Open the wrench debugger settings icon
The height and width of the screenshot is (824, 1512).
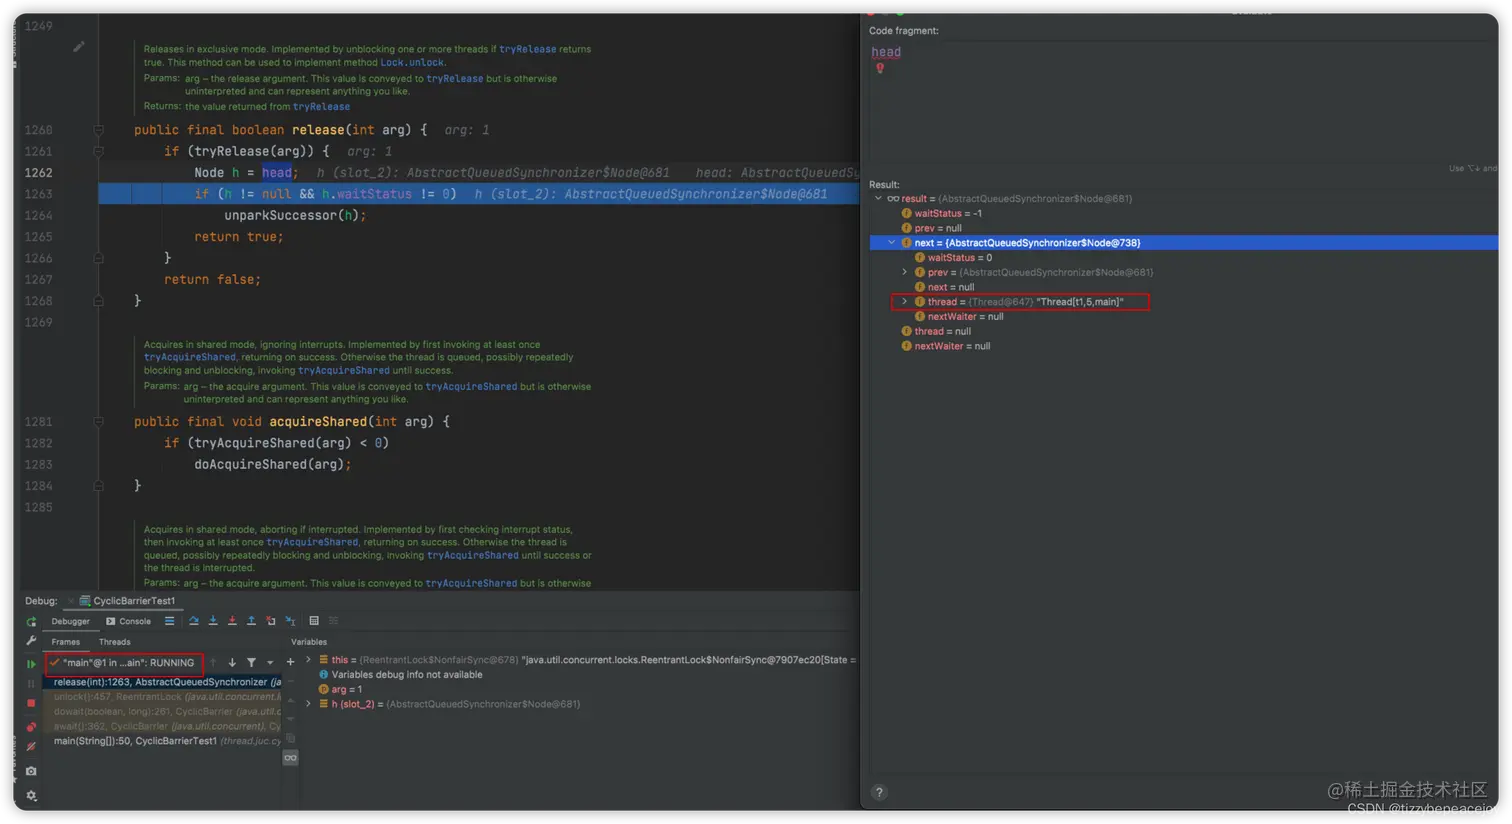31,641
